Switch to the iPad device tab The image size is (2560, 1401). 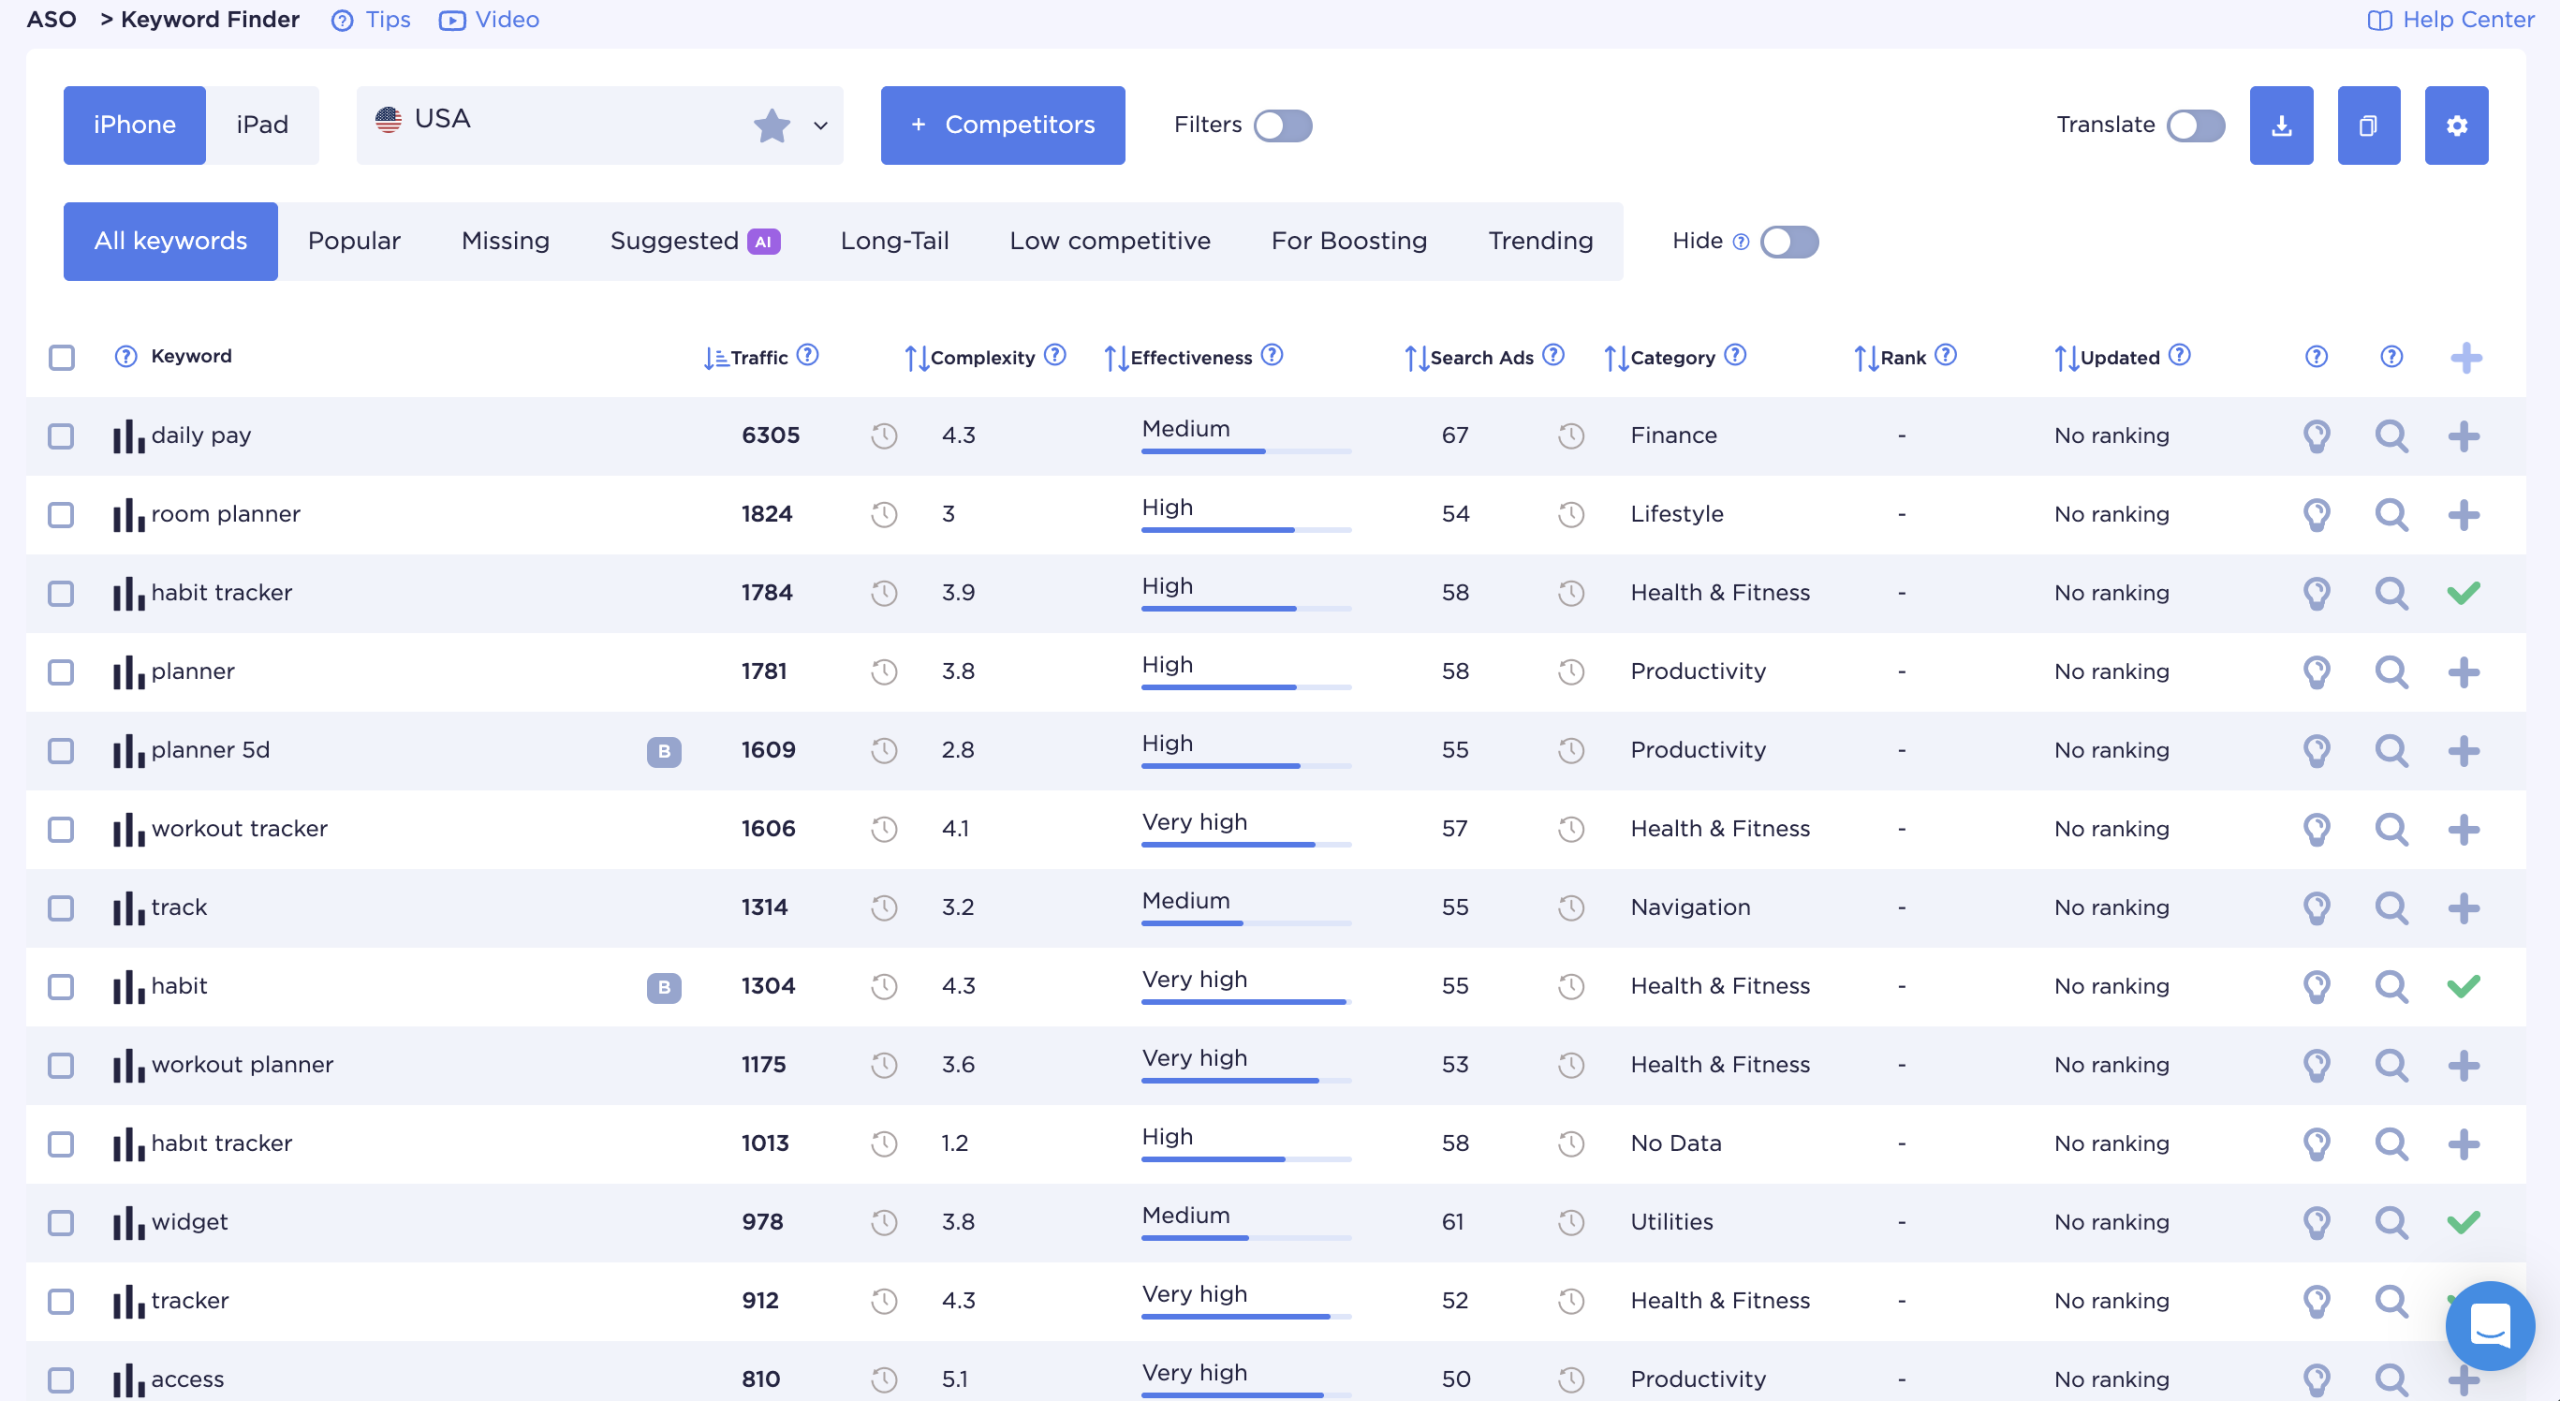(x=262, y=125)
